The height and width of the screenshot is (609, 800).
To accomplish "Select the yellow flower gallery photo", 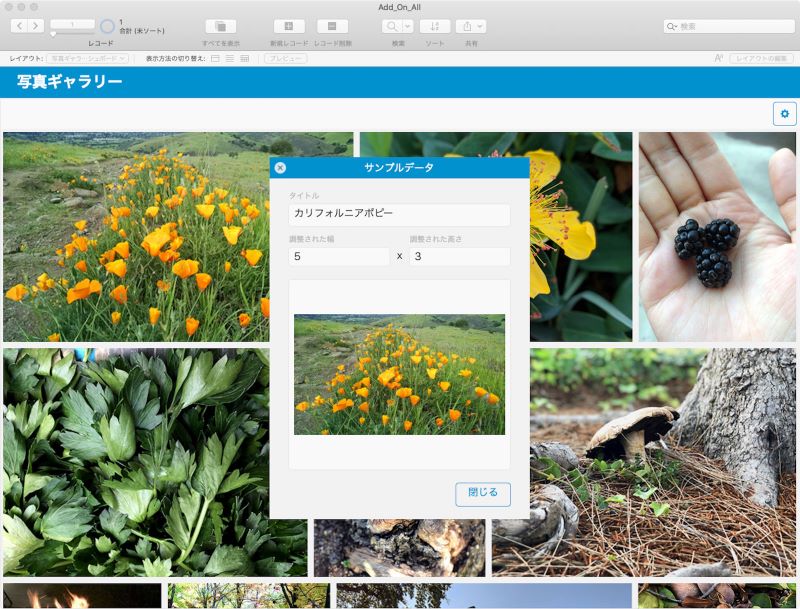I will 581,237.
